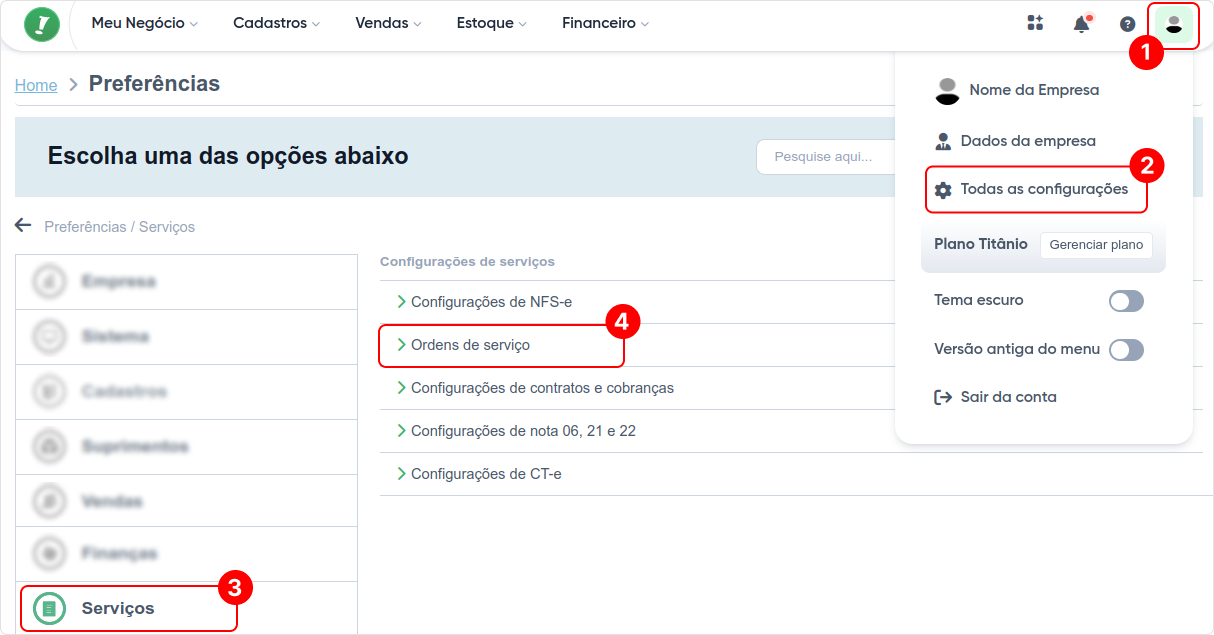Click the Serviços sidebar icon
The image size is (1214, 635).
(x=49, y=608)
